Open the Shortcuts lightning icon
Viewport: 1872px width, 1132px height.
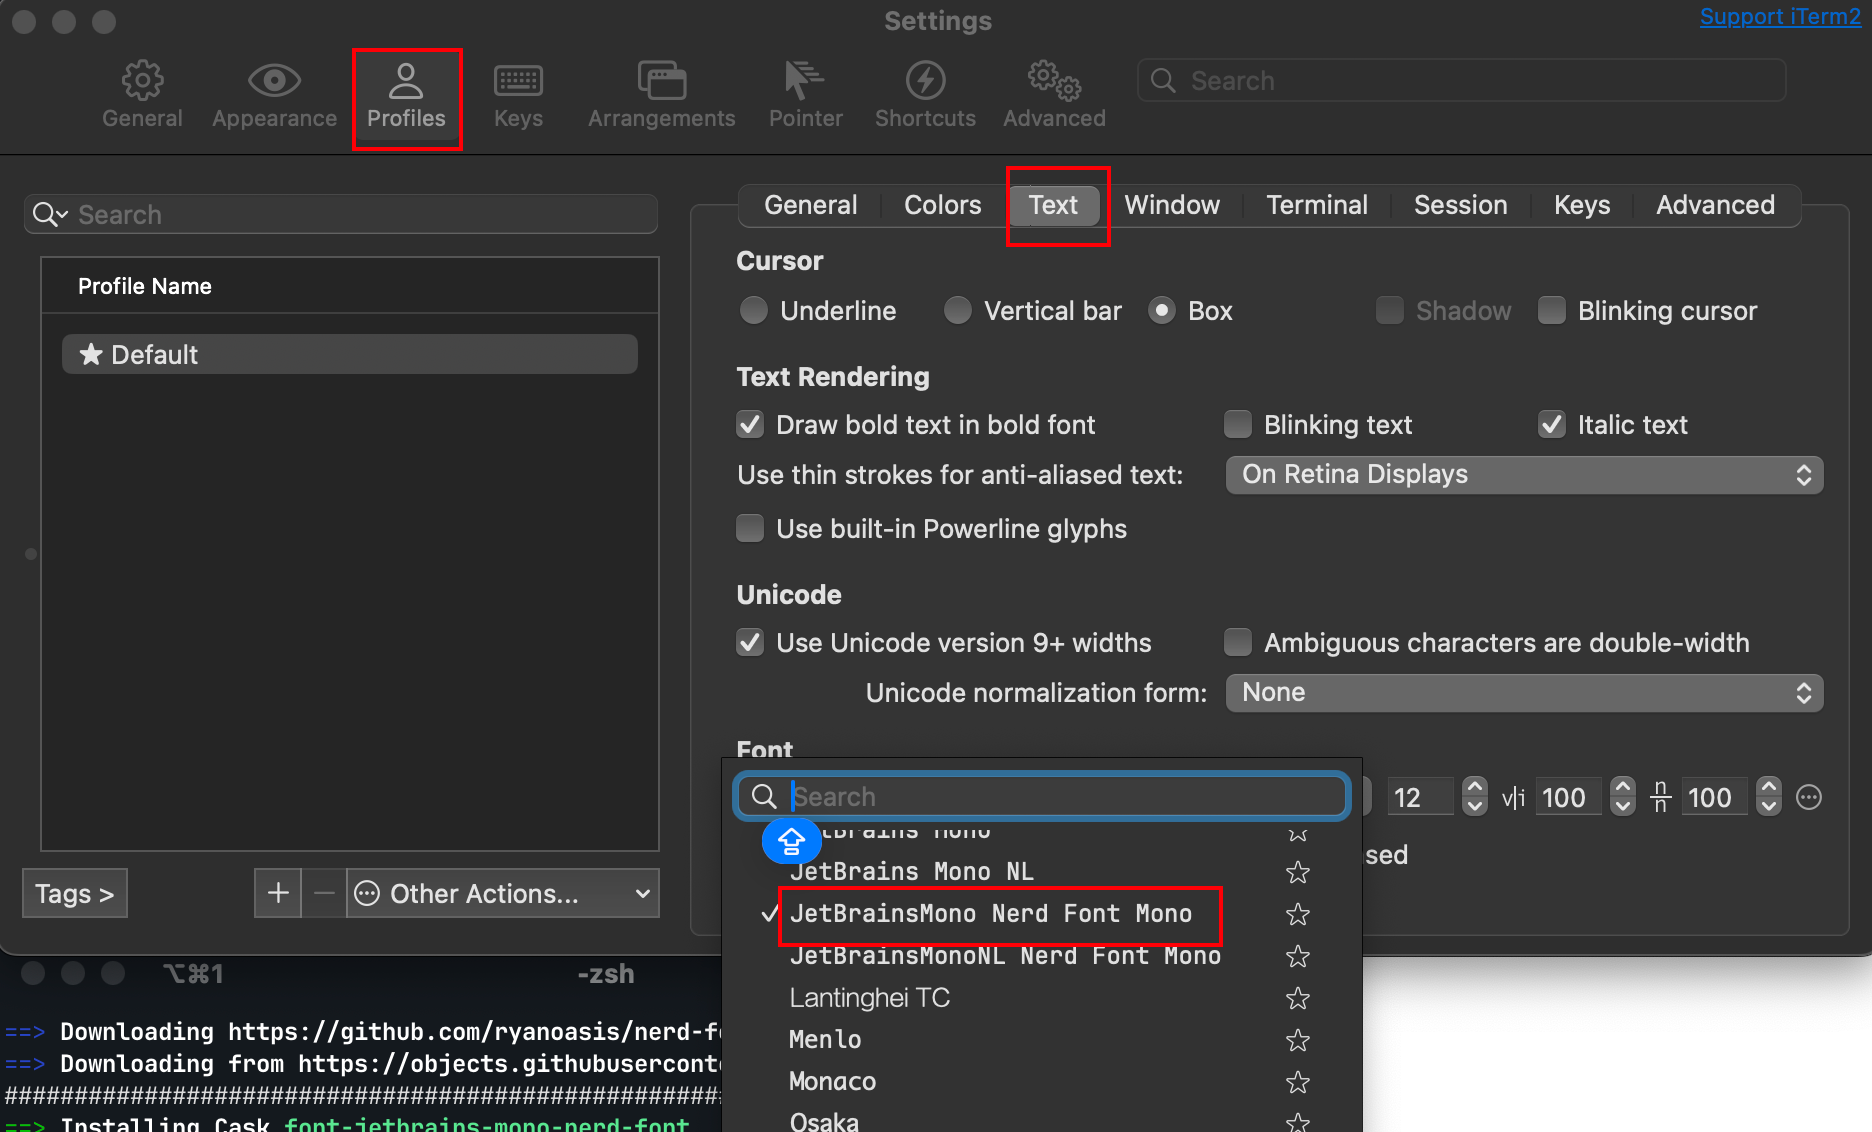925,81
